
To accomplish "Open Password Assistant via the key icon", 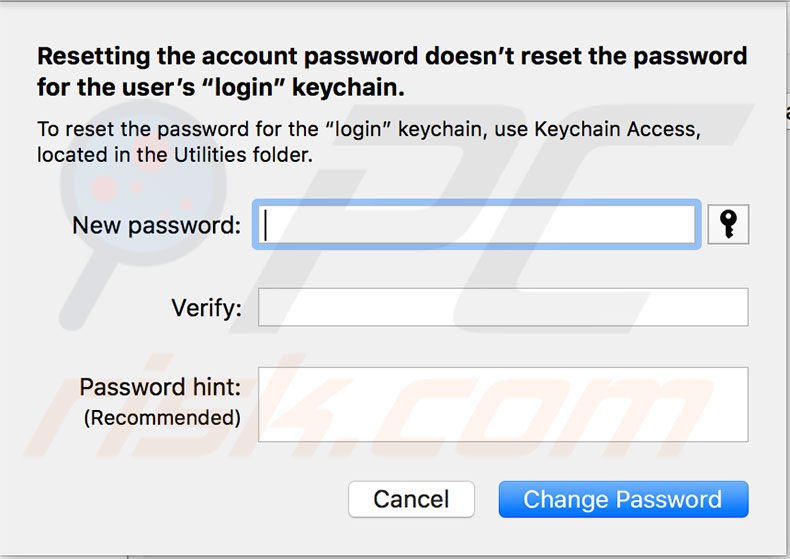I will point(728,225).
